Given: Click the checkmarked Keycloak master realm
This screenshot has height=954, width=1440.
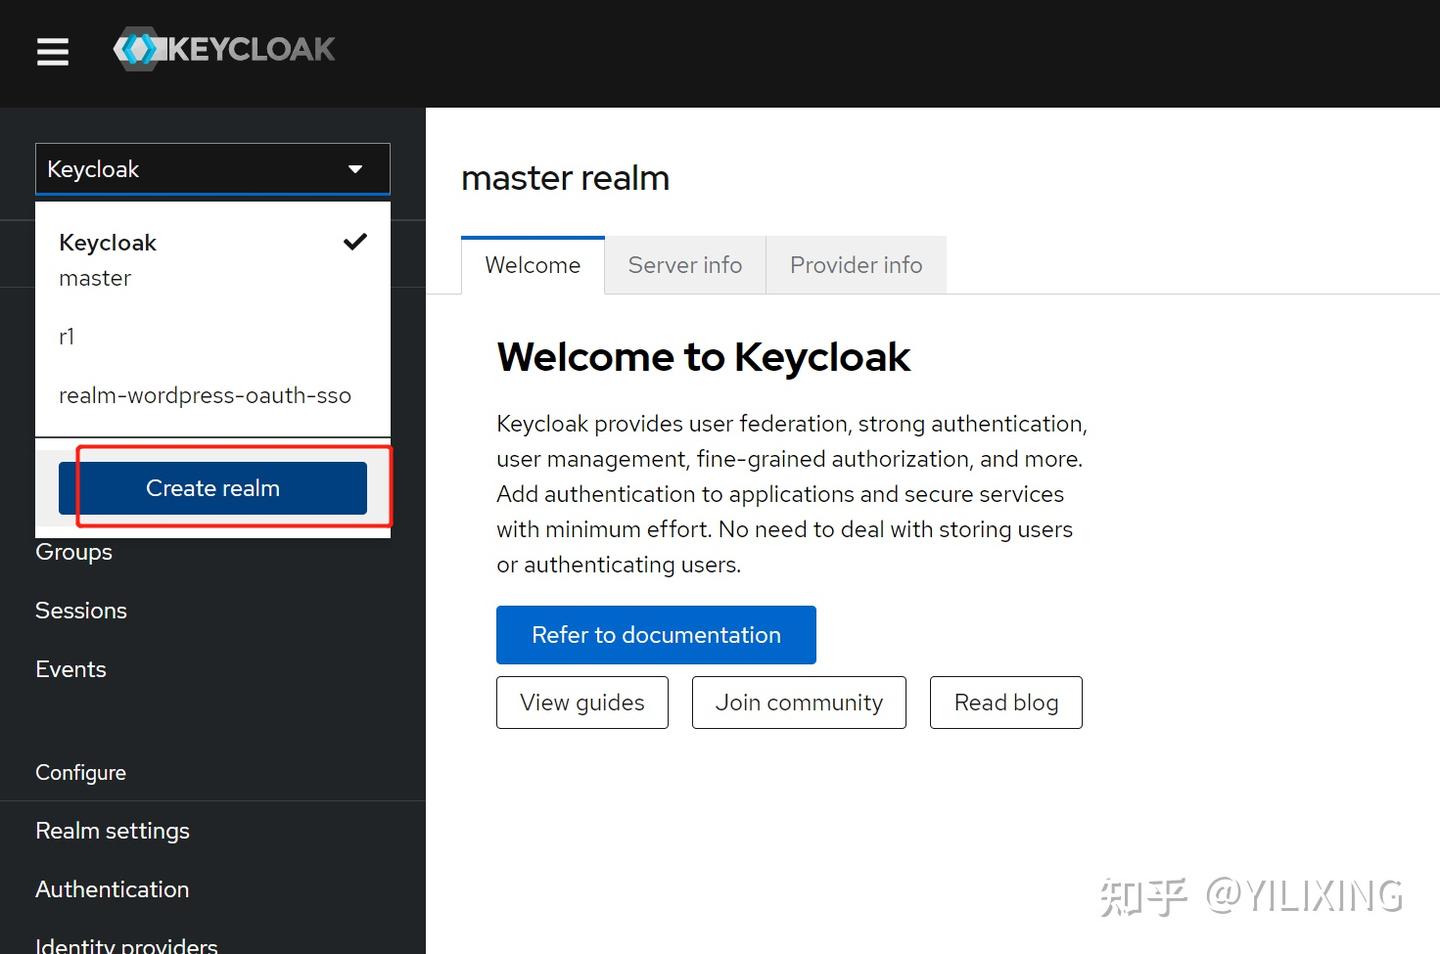Looking at the screenshot, I should [107, 243].
